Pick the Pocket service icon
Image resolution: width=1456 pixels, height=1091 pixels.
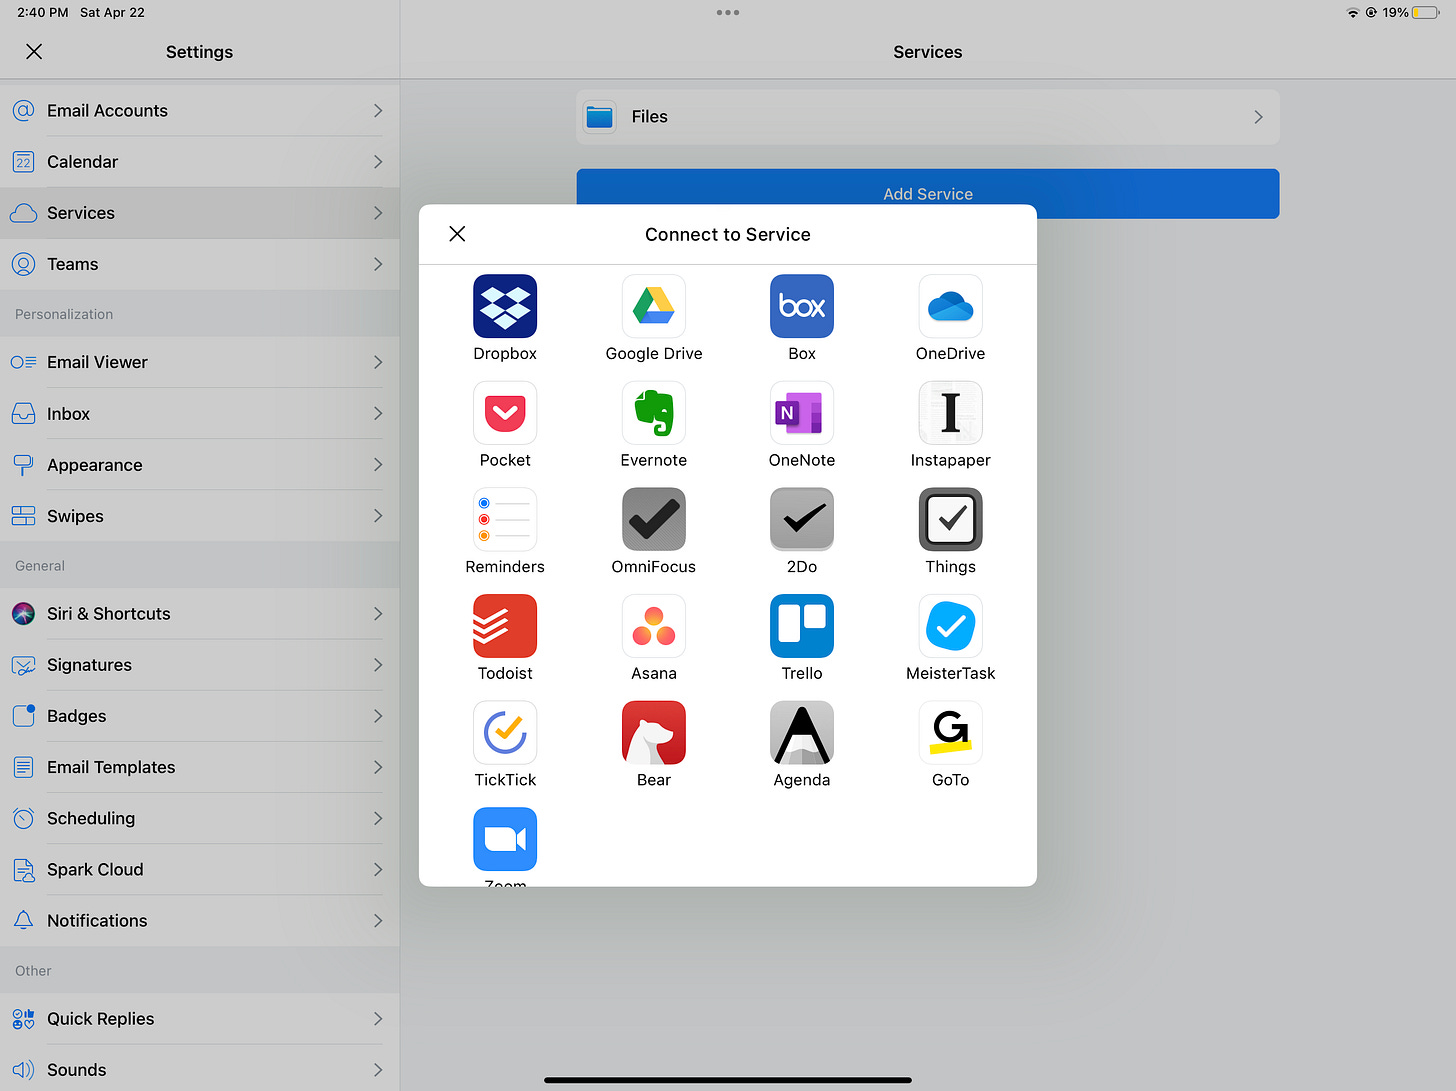click(505, 413)
